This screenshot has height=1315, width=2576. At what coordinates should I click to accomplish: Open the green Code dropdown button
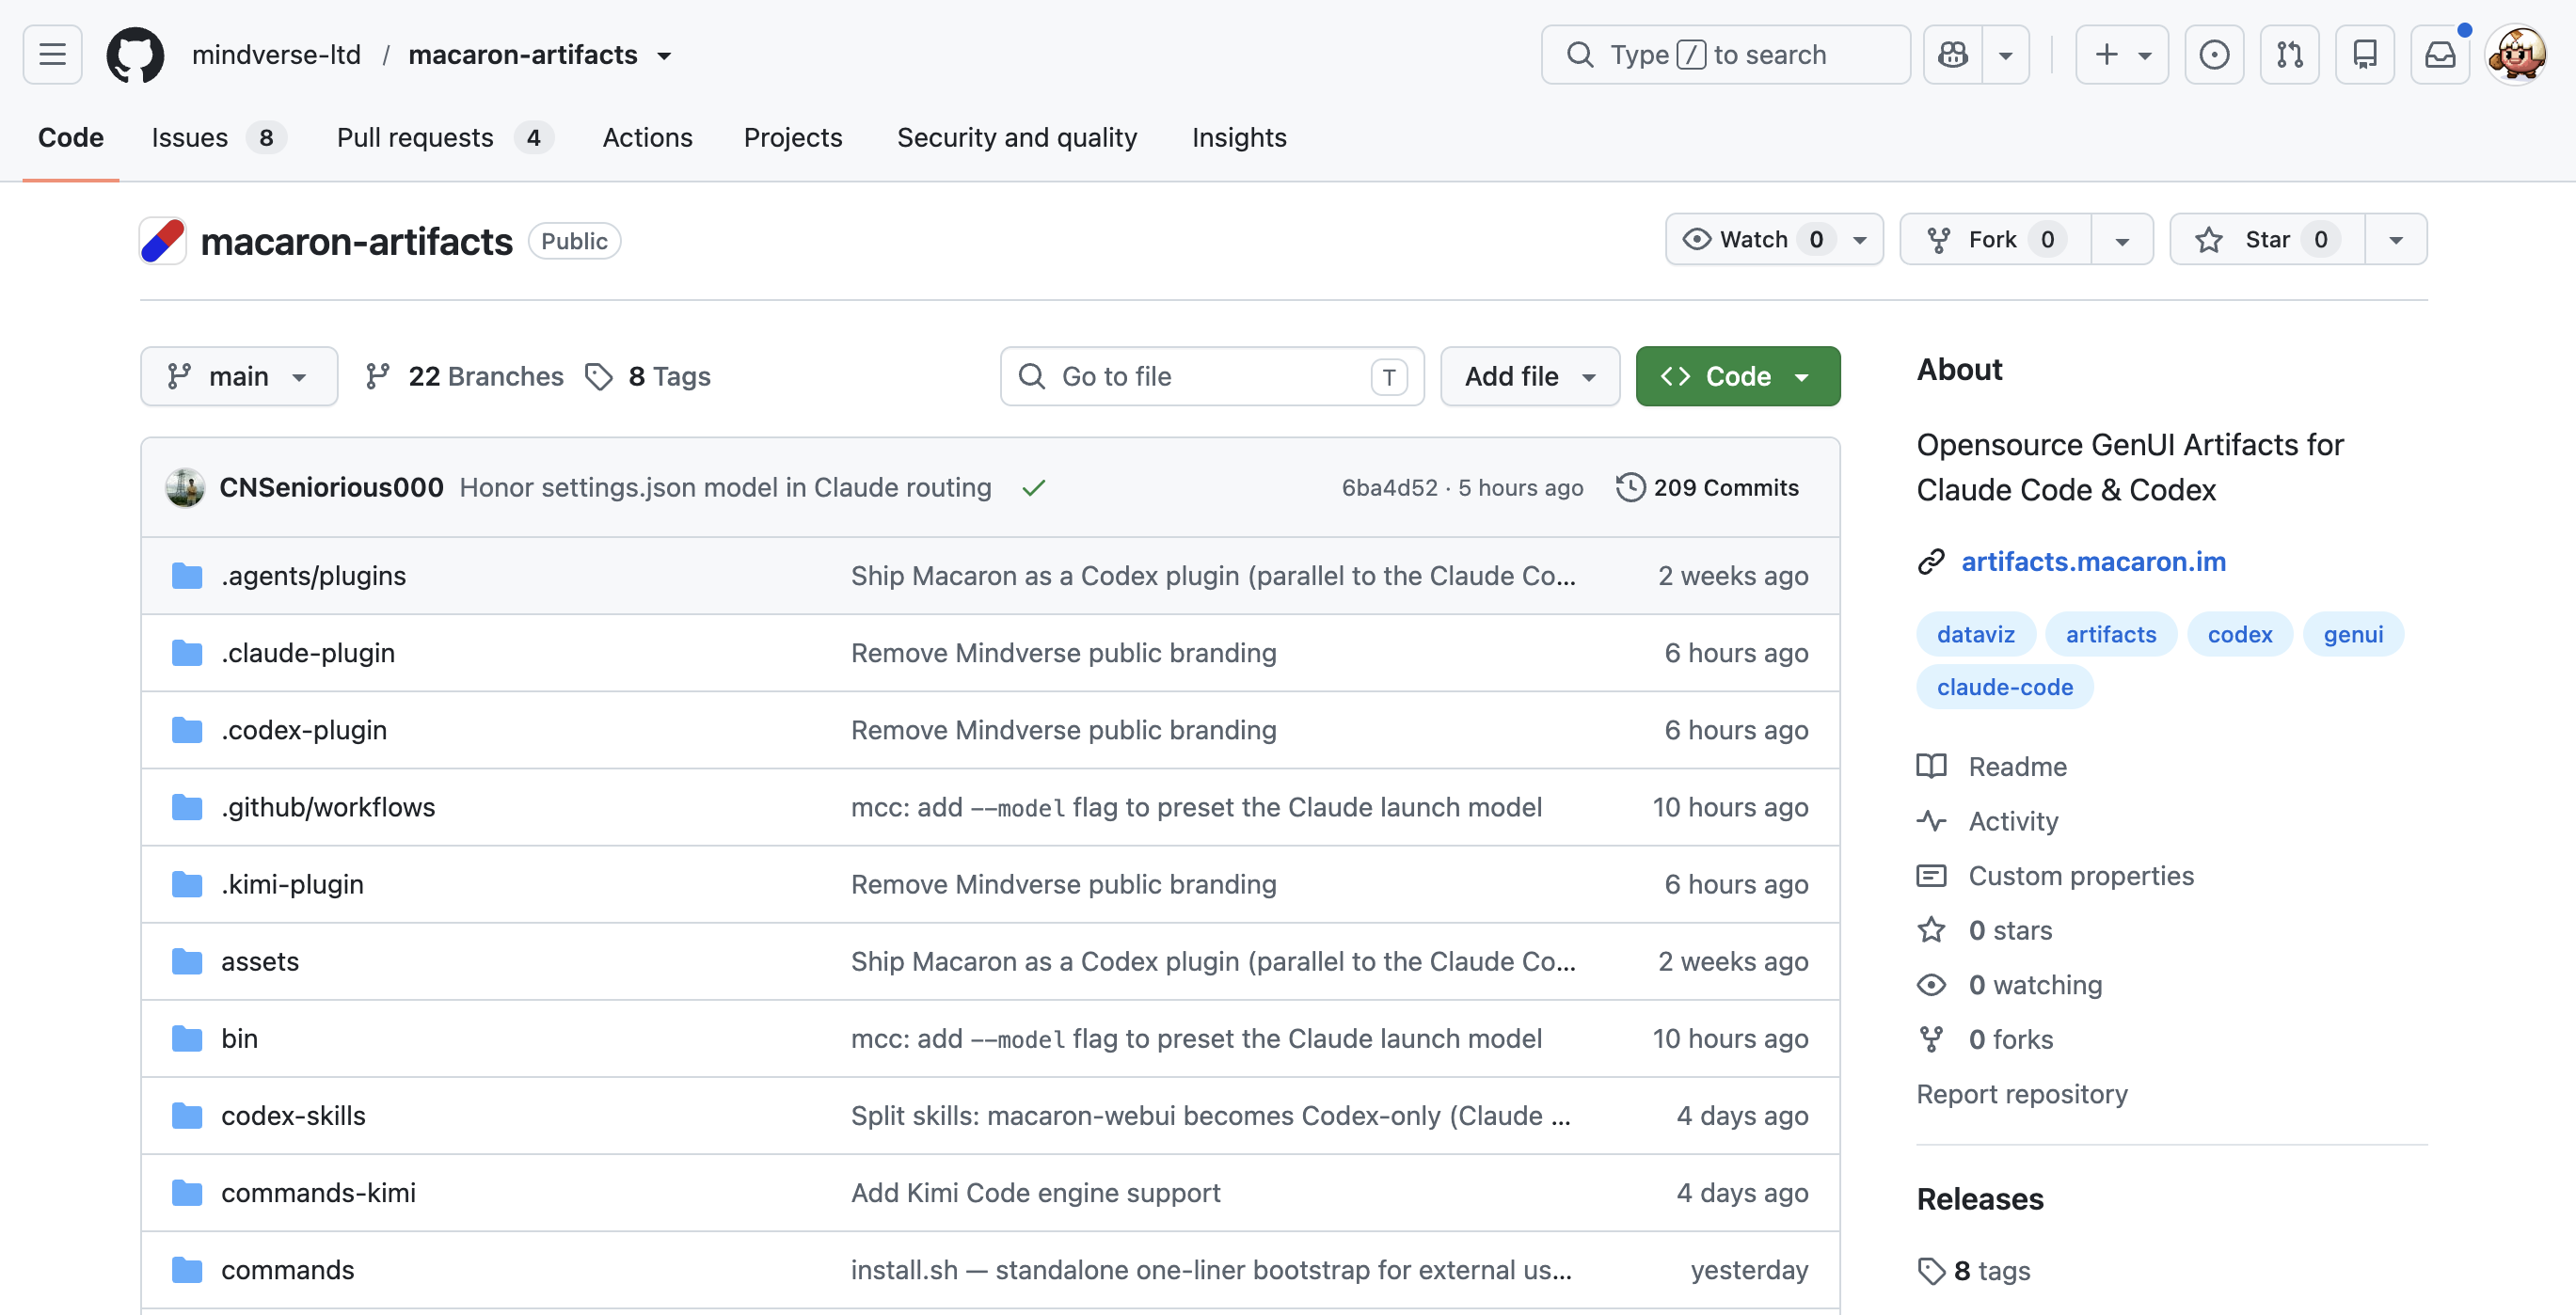1738,376
